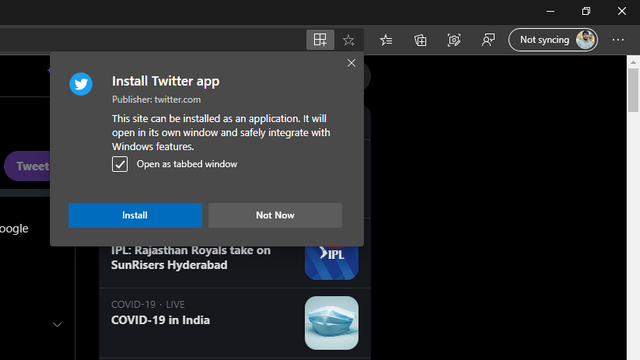
Task: Click the Twitter bird logo in dialog
Action: tap(81, 84)
